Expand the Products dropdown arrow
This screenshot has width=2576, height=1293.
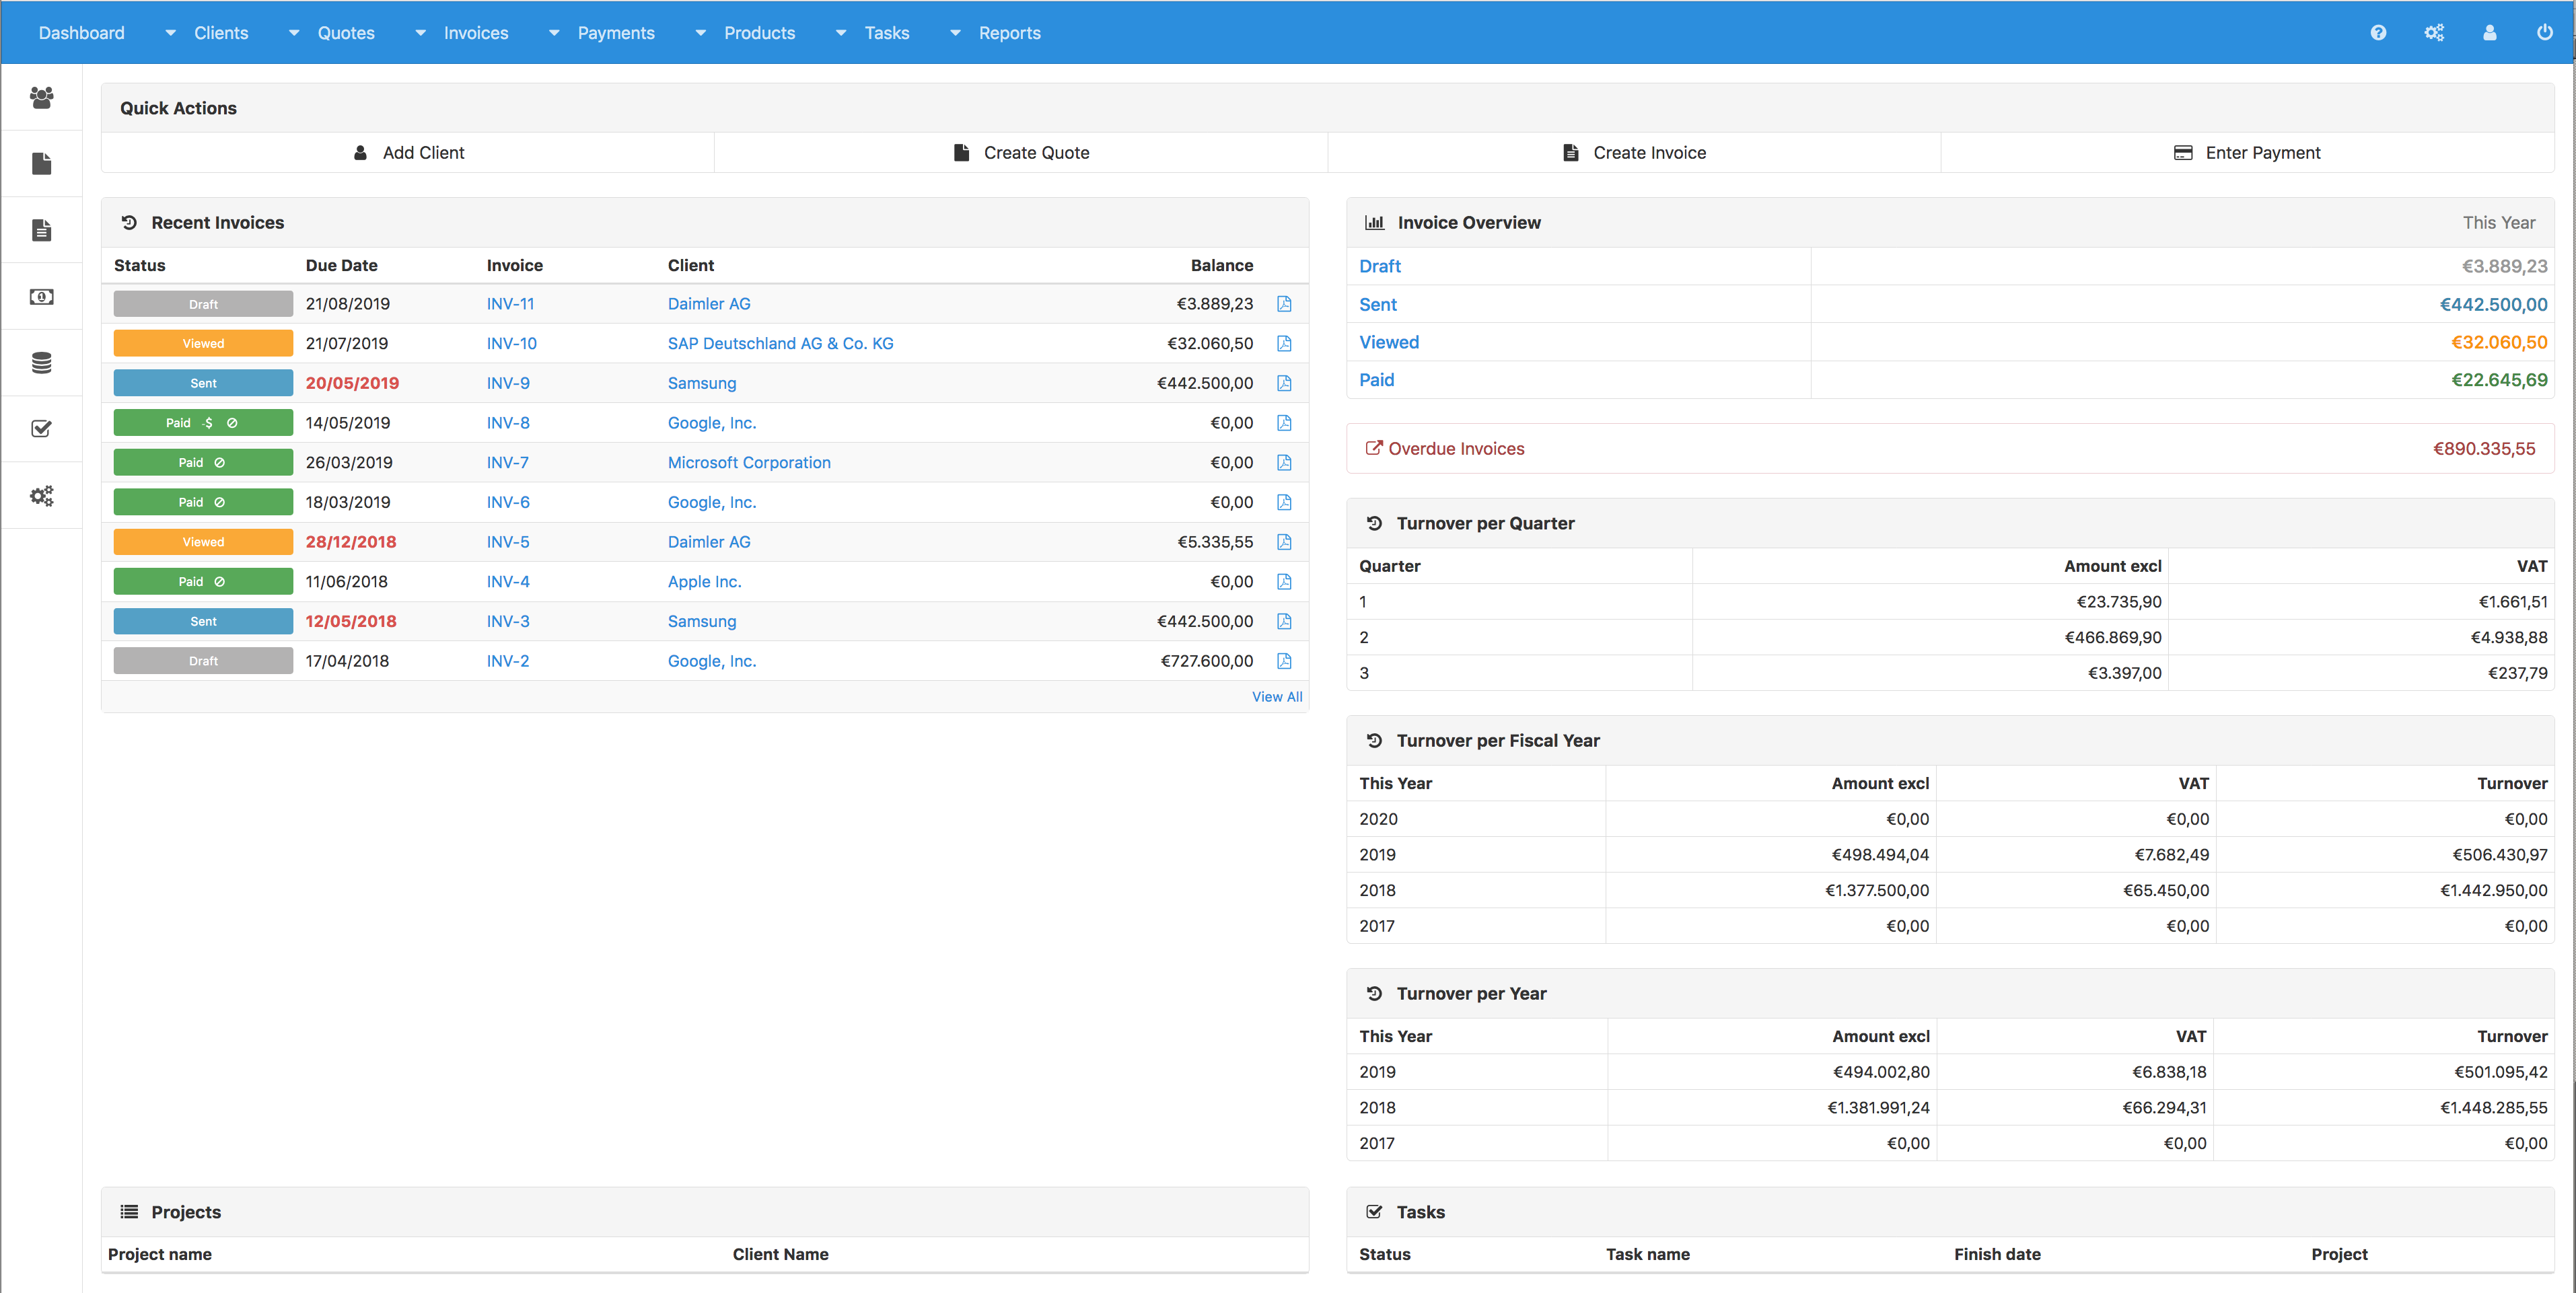tap(701, 33)
